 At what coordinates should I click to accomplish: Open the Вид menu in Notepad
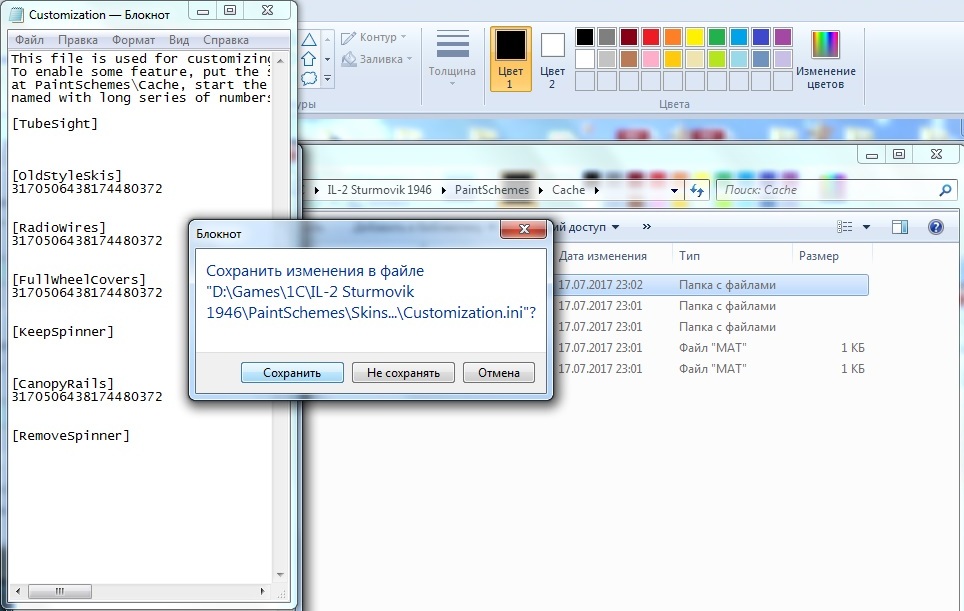[x=179, y=40]
